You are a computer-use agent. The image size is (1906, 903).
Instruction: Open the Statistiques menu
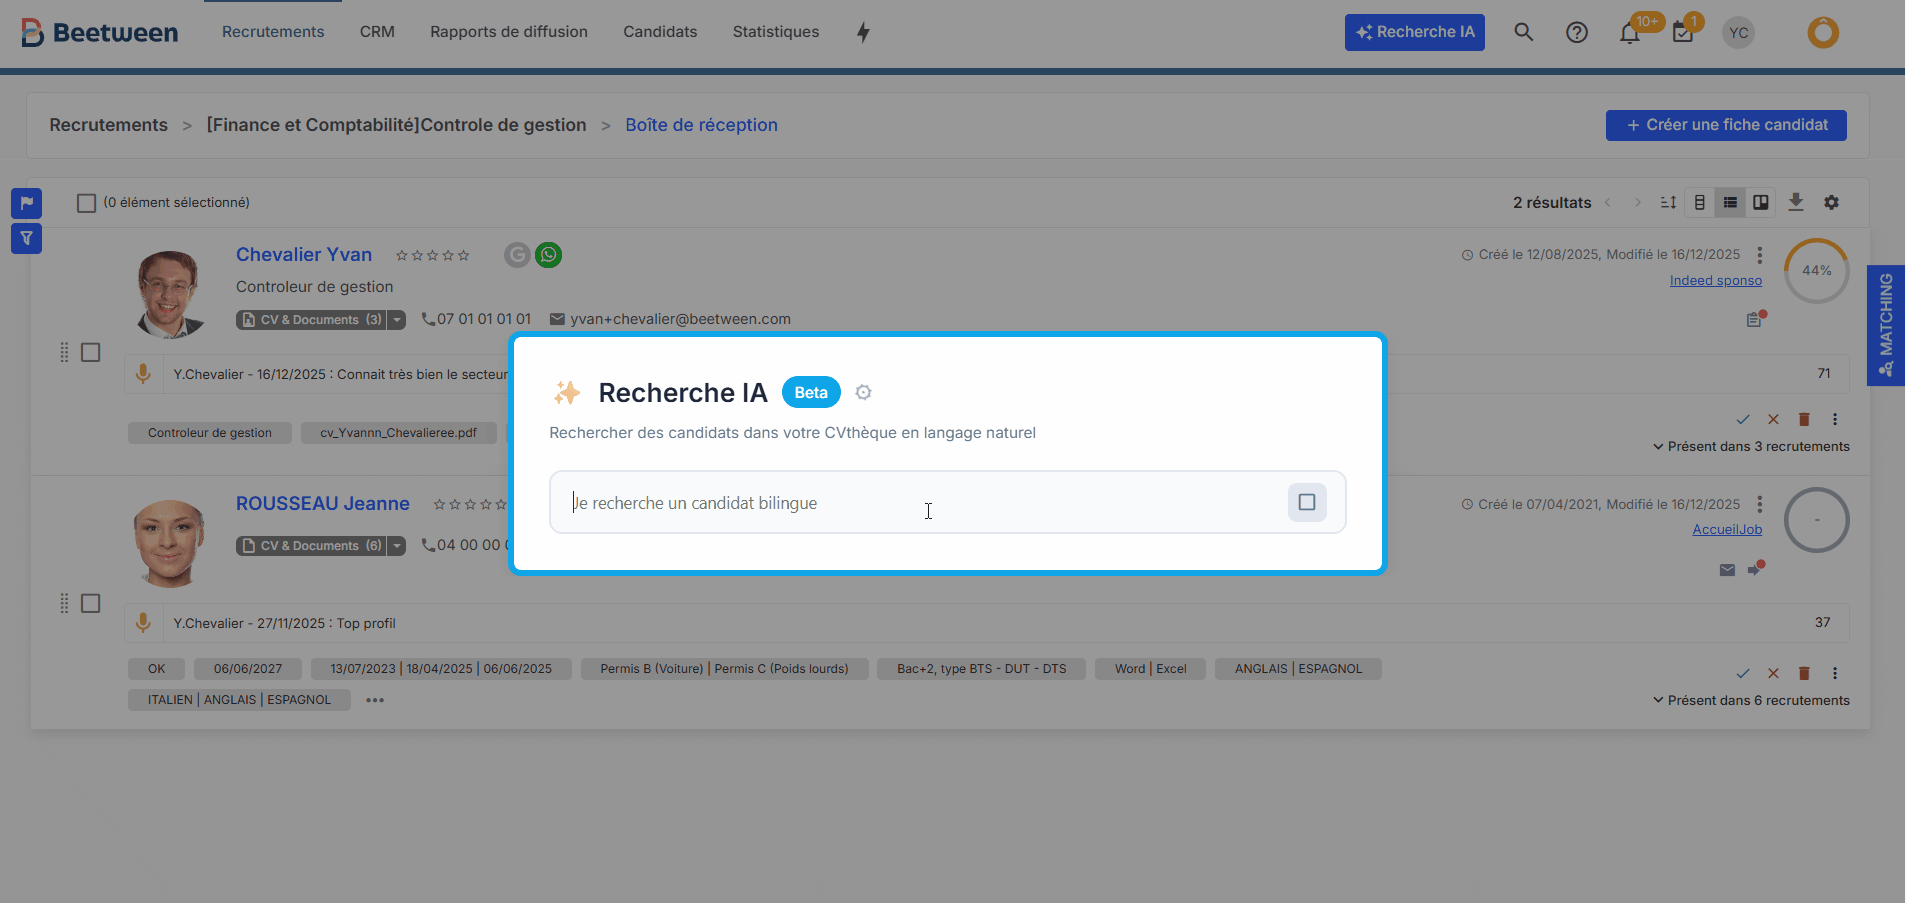click(x=775, y=32)
